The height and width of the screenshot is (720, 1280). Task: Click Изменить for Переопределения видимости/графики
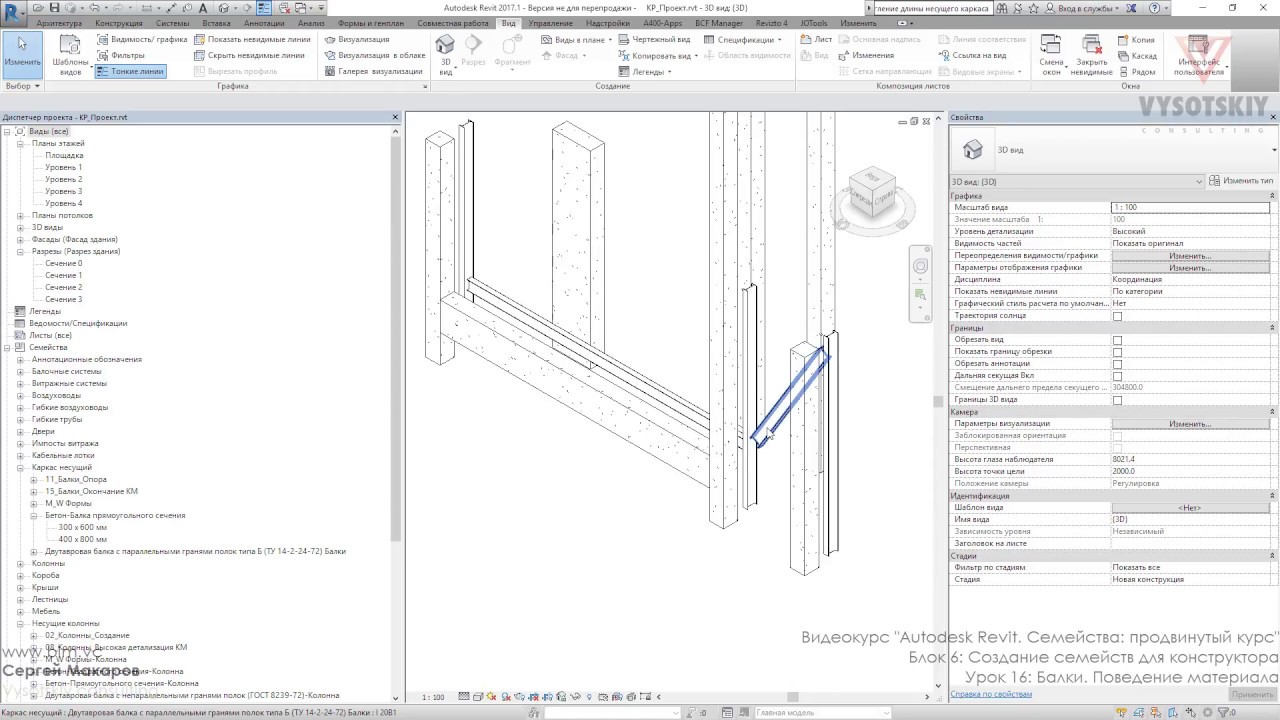point(1190,256)
